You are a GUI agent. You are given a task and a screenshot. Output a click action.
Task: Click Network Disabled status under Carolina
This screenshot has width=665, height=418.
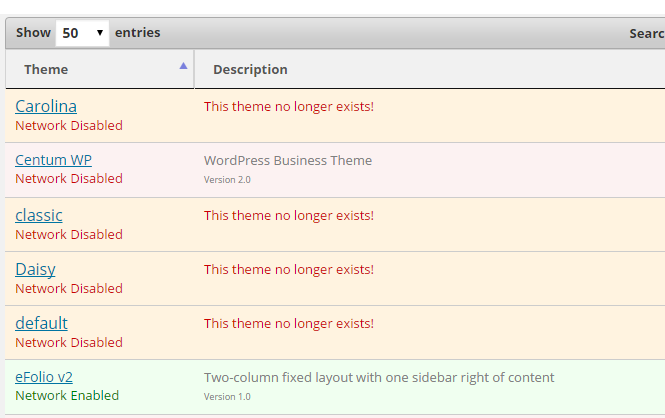coord(69,126)
